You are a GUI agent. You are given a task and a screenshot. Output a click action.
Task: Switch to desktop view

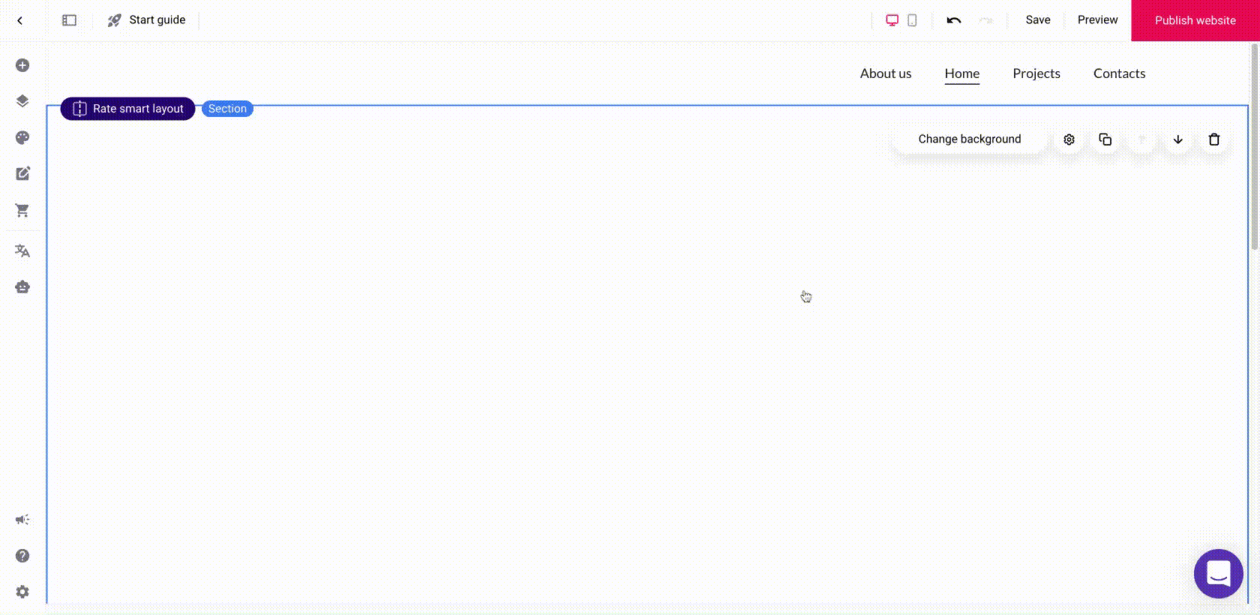coord(892,20)
